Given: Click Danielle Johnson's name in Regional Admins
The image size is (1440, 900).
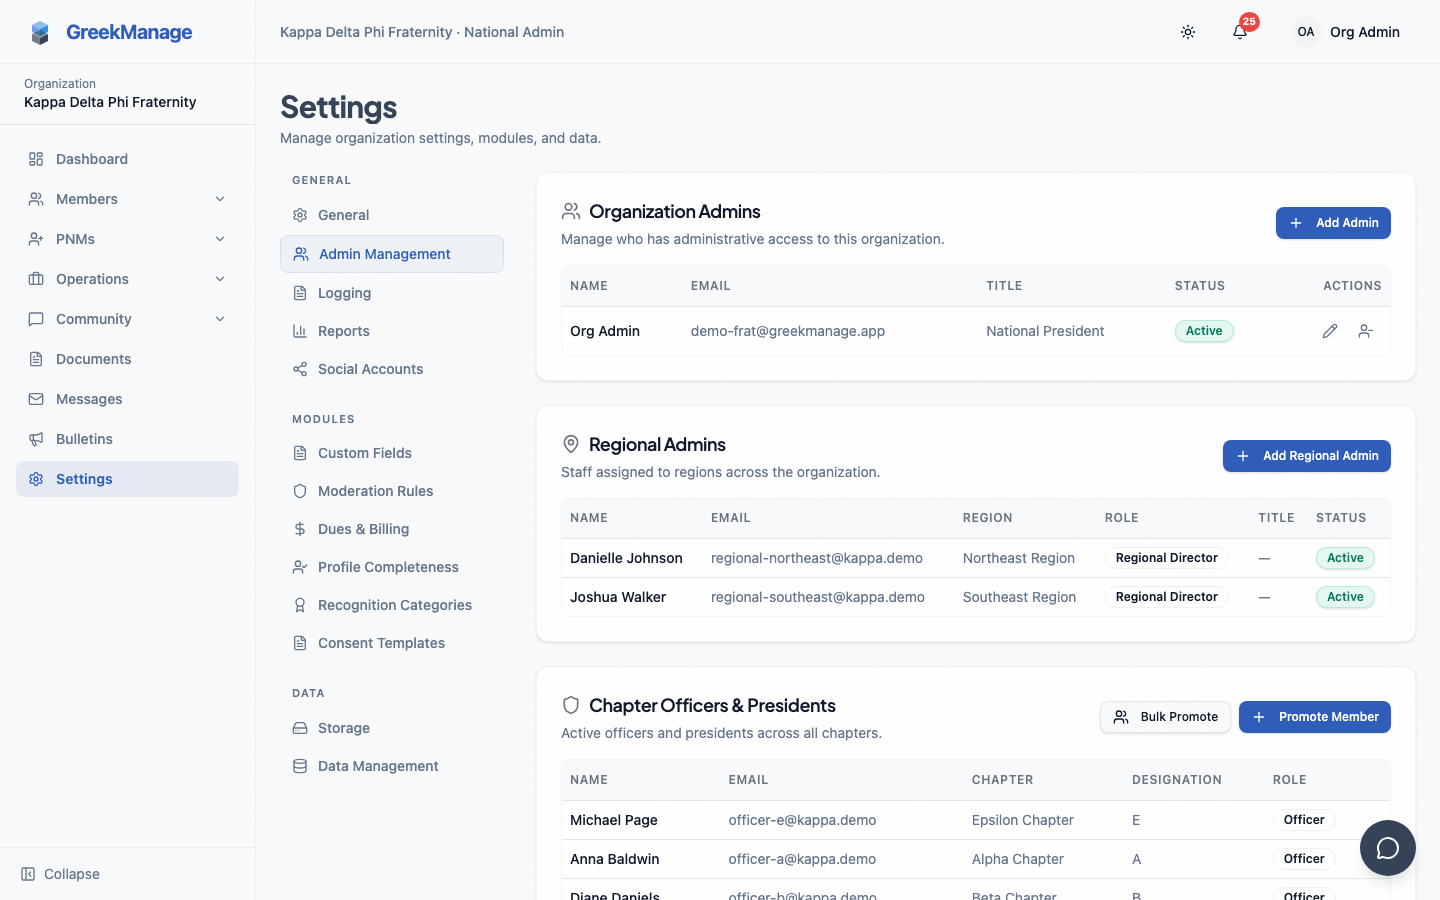Looking at the screenshot, I should (x=626, y=558).
